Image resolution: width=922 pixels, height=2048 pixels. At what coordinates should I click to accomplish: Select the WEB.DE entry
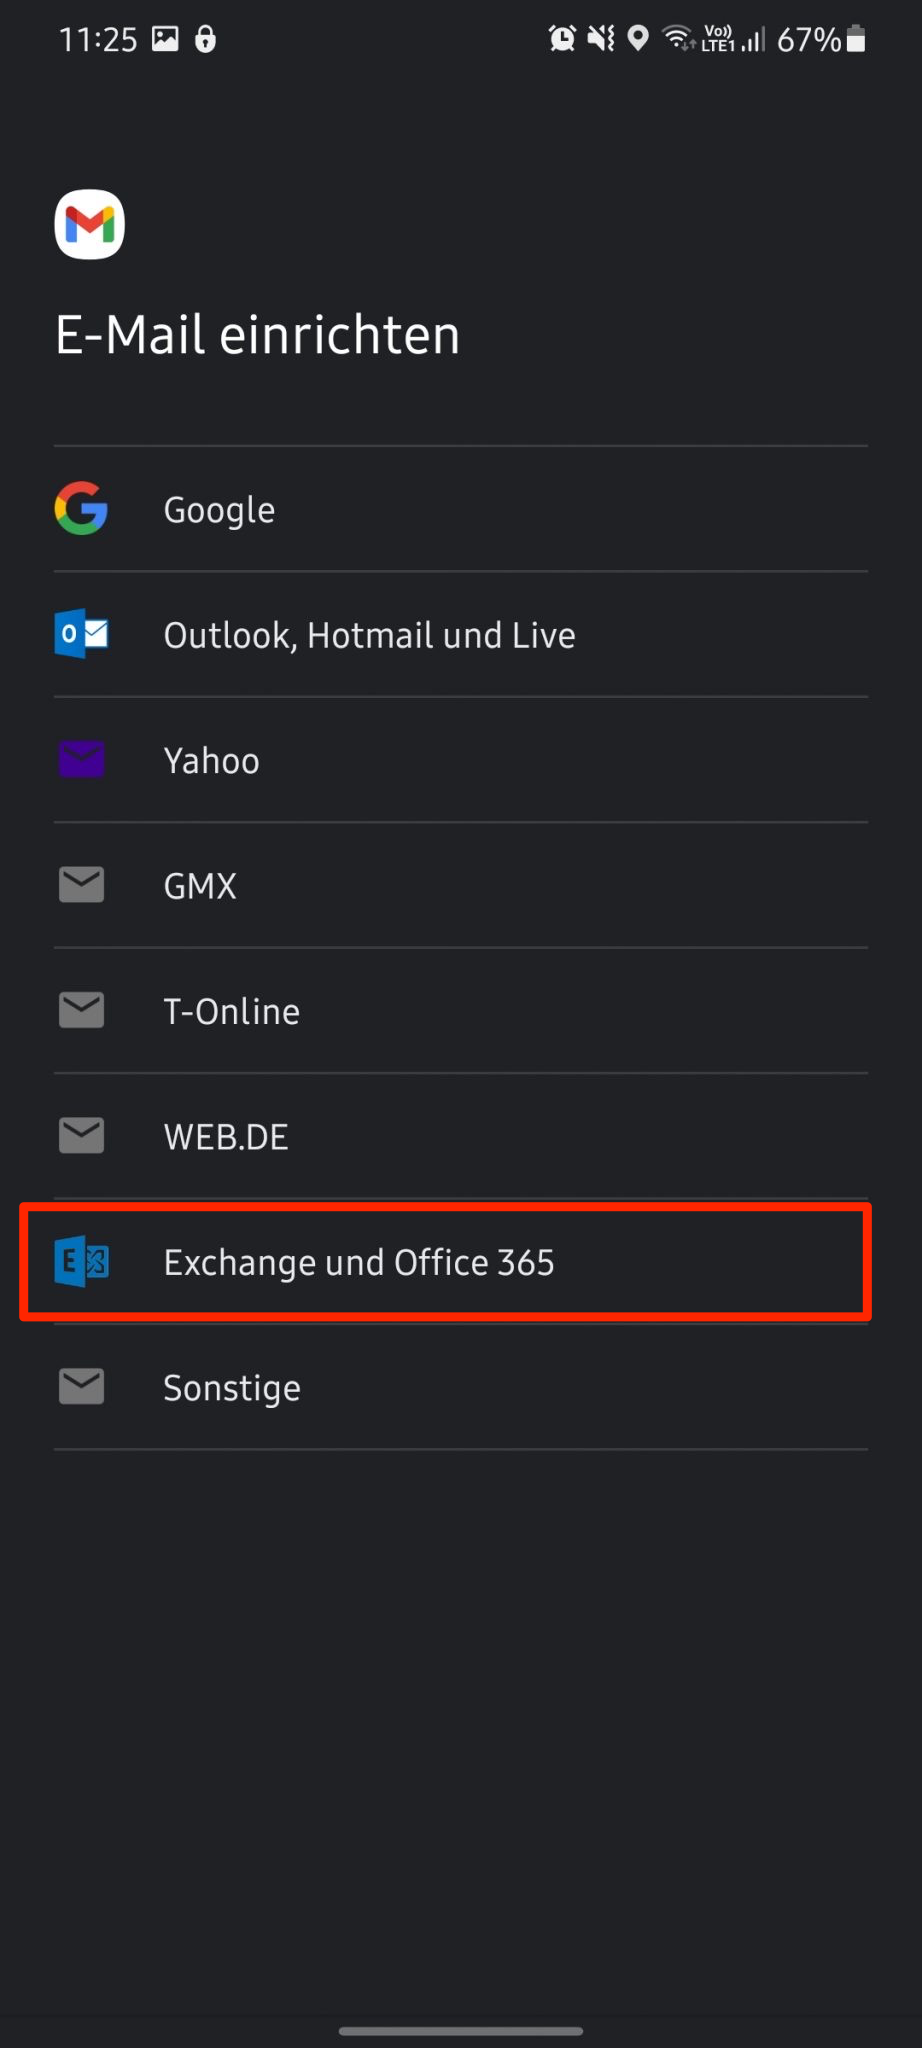tap(226, 1137)
